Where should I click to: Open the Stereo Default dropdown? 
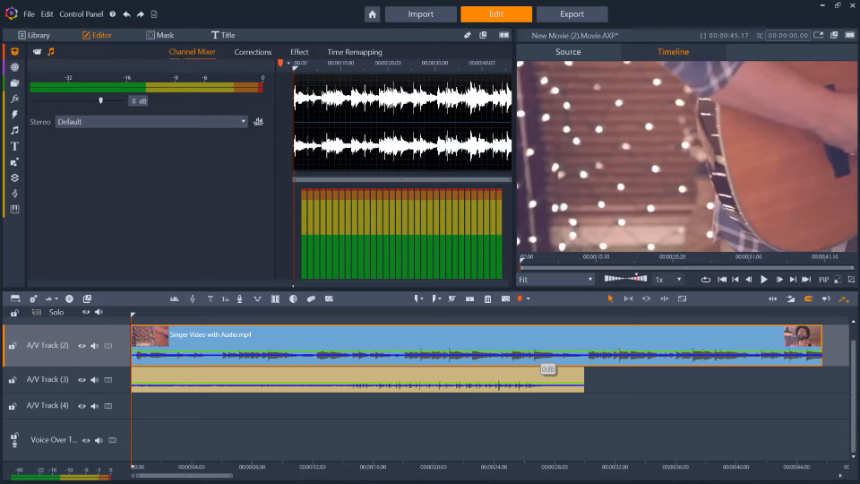point(151,122)
